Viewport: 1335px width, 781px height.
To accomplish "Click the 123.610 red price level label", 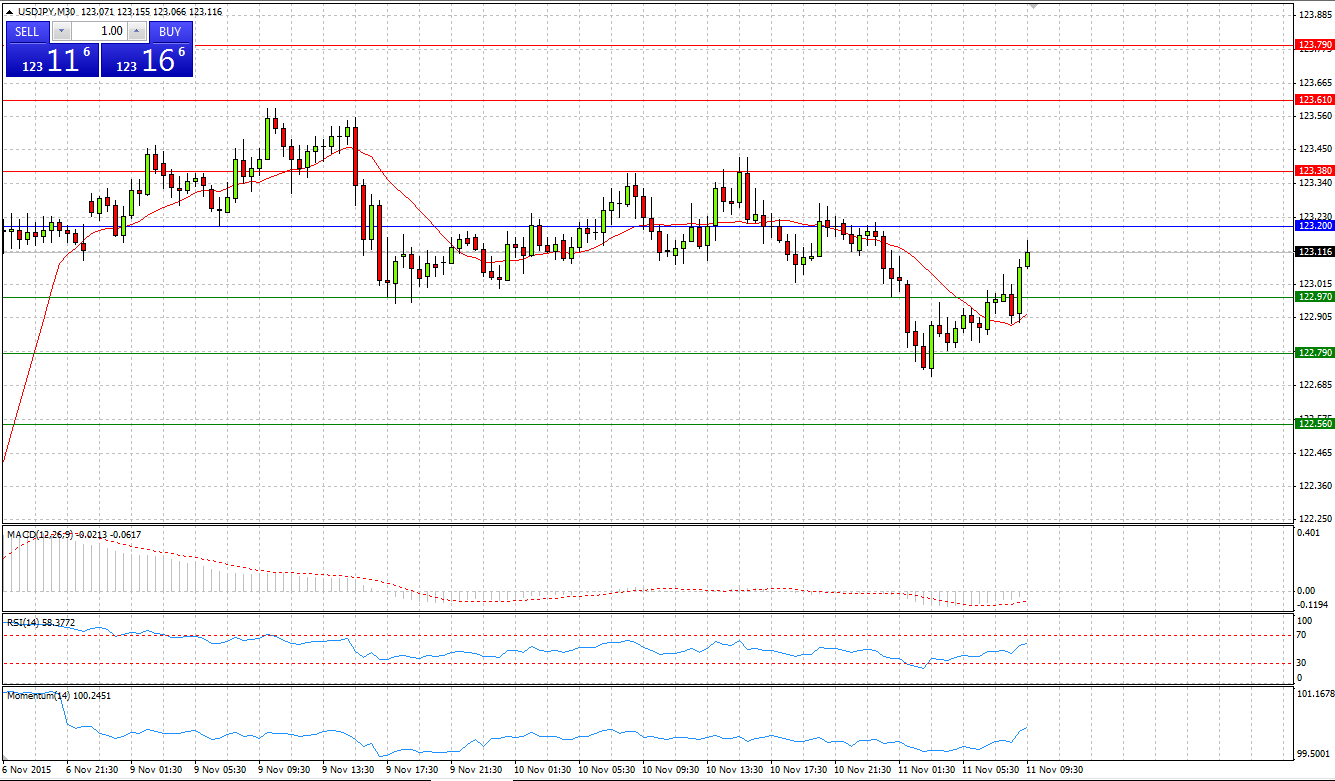I will [1314, 100].
